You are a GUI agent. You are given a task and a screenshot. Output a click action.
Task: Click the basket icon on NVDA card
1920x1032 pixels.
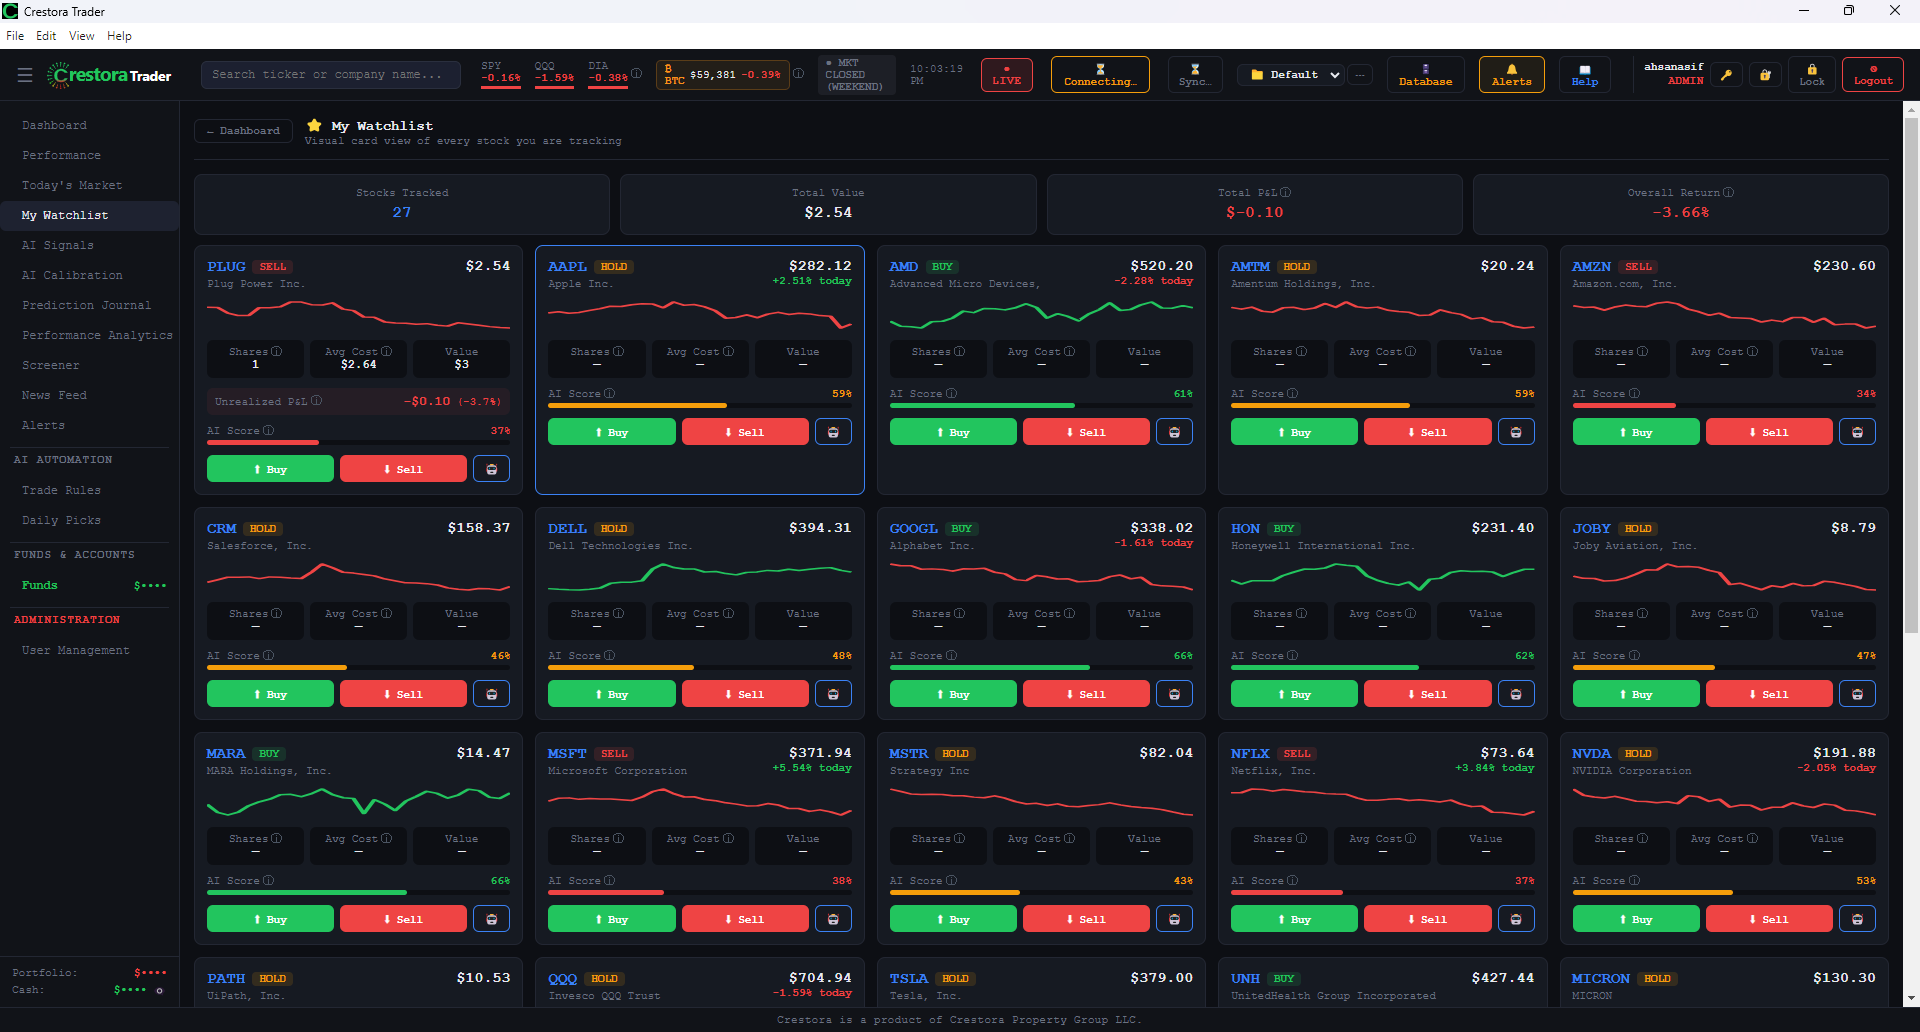(1857, 919)
